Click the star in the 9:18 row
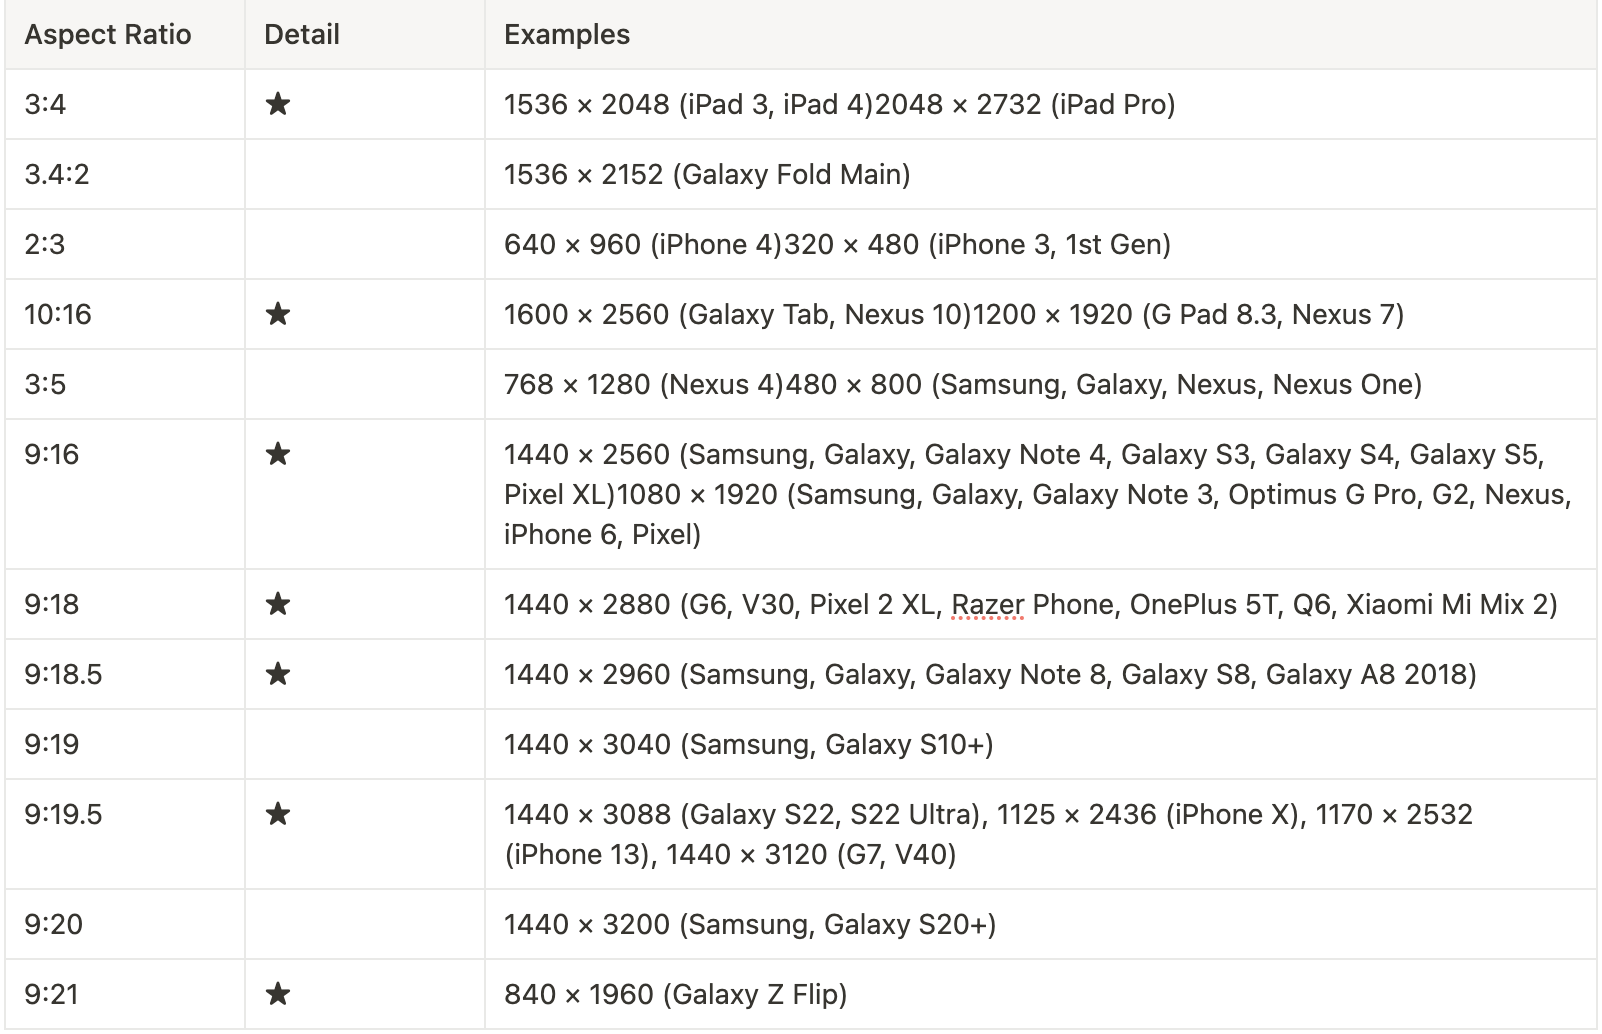 tap(278, 604)
